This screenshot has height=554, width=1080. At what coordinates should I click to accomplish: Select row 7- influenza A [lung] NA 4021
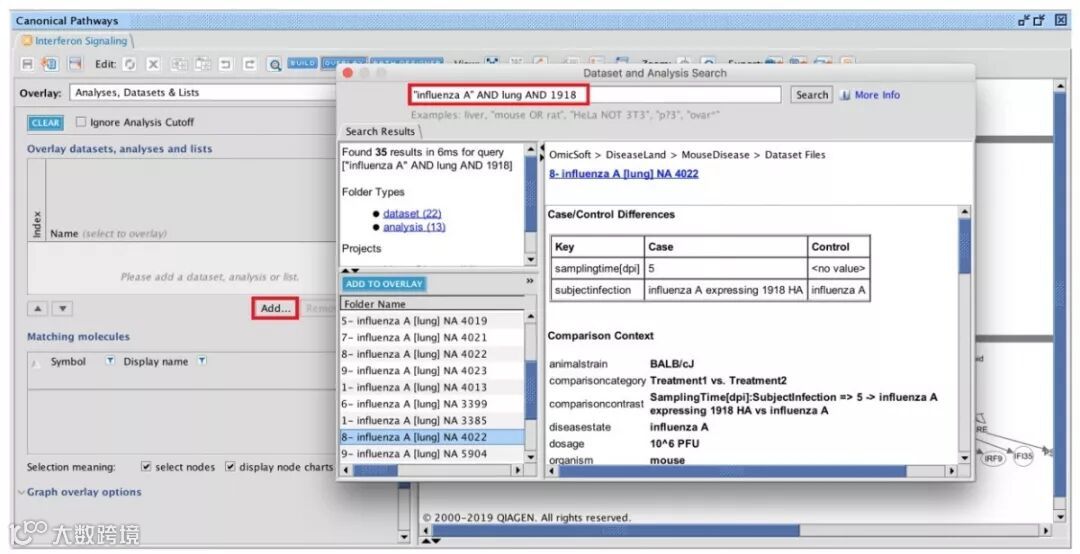tap(433, 337)
